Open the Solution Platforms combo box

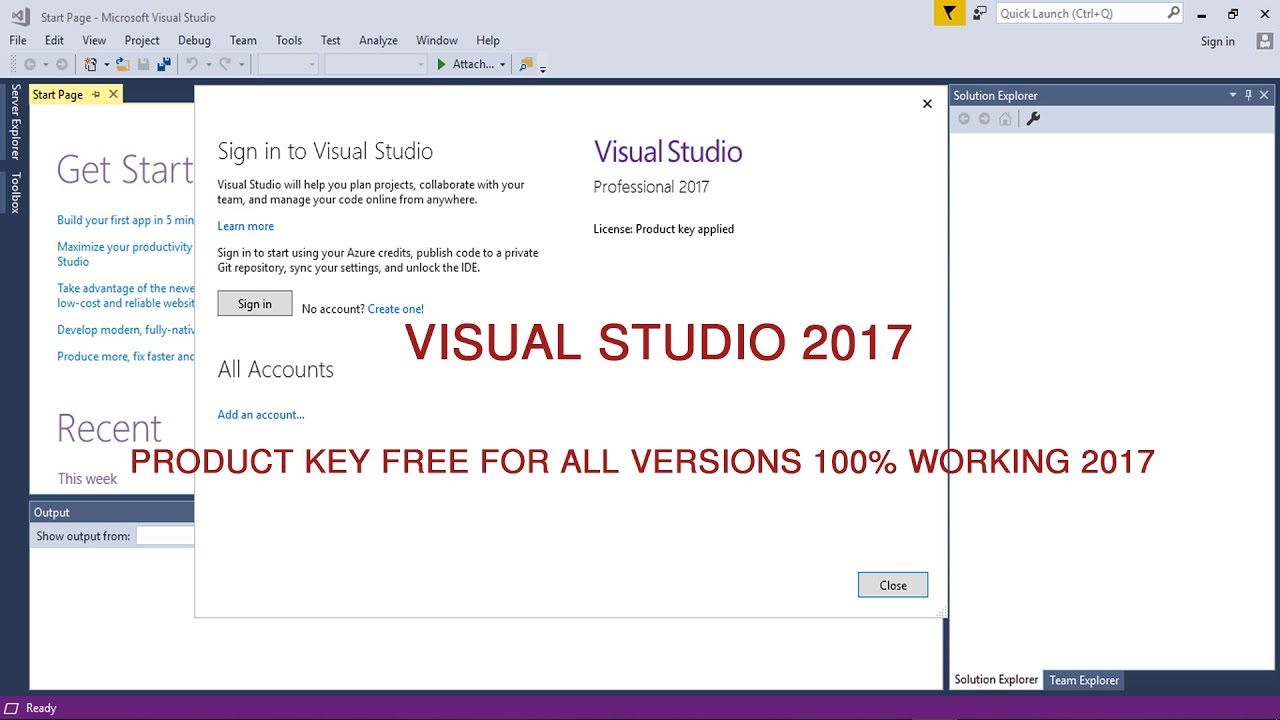(x=376, y=64)
